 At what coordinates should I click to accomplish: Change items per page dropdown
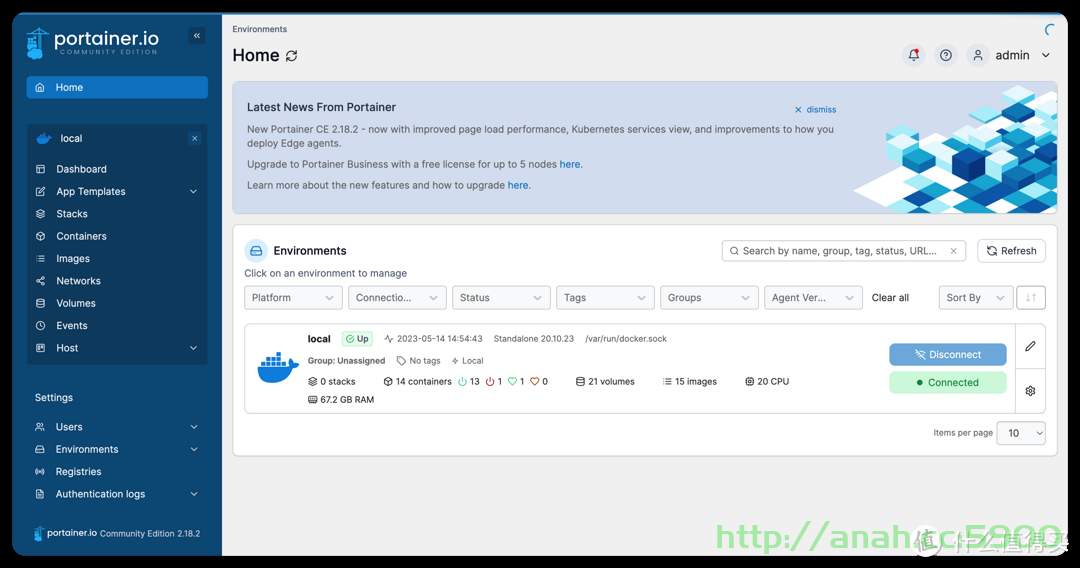pos(1021,433)
